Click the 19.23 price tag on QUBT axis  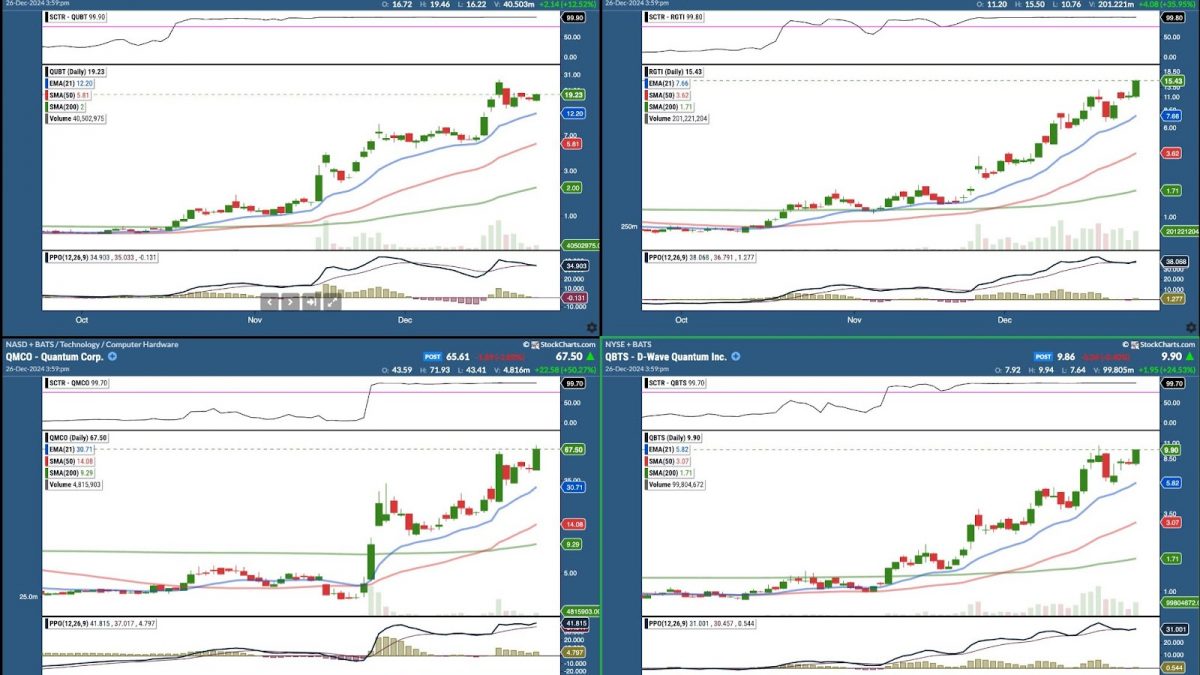[575, 95]
